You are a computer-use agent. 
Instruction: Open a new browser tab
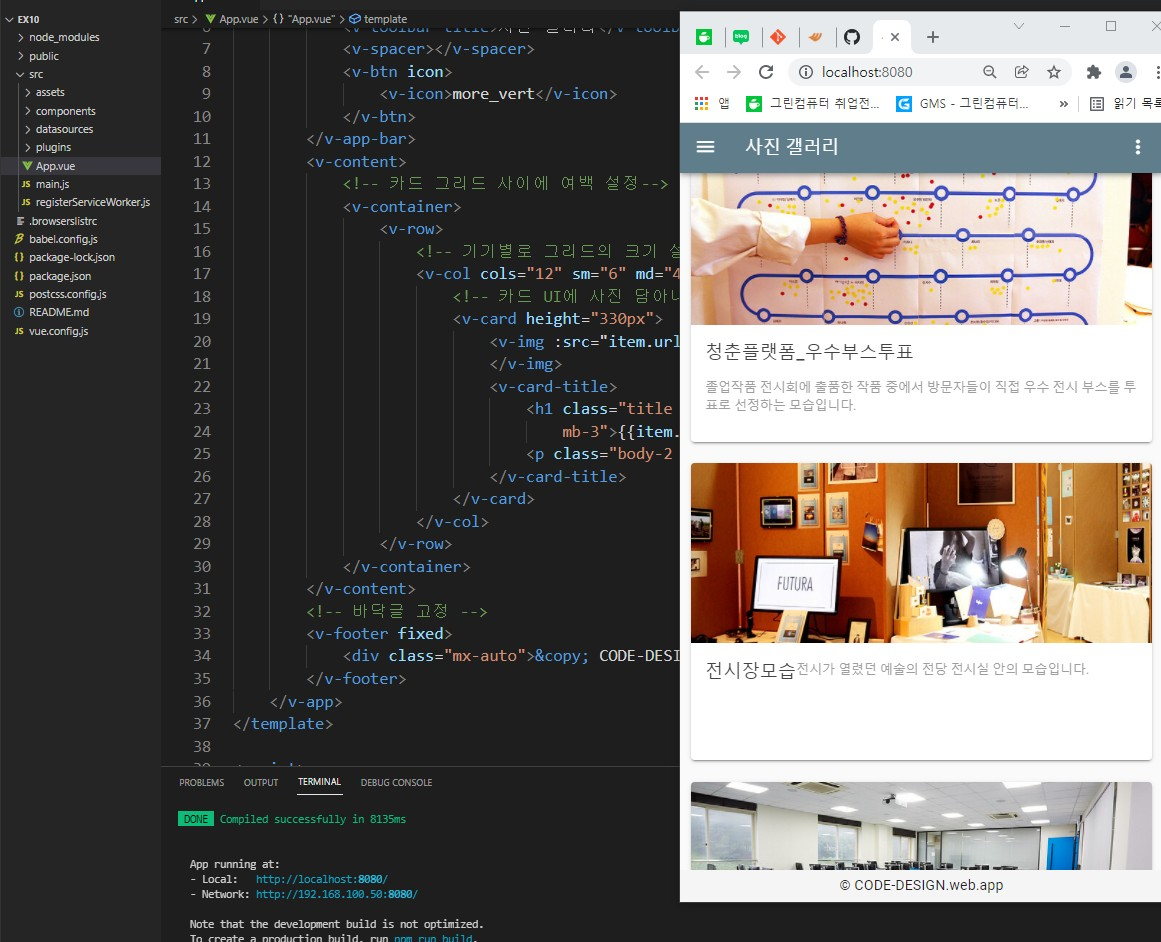click(933, 37)
